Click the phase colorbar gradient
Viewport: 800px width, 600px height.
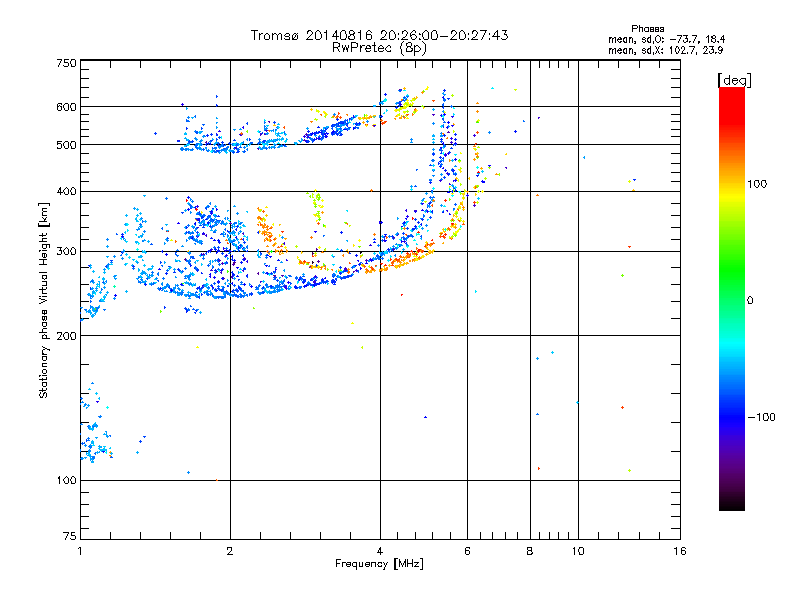[732, 298]
